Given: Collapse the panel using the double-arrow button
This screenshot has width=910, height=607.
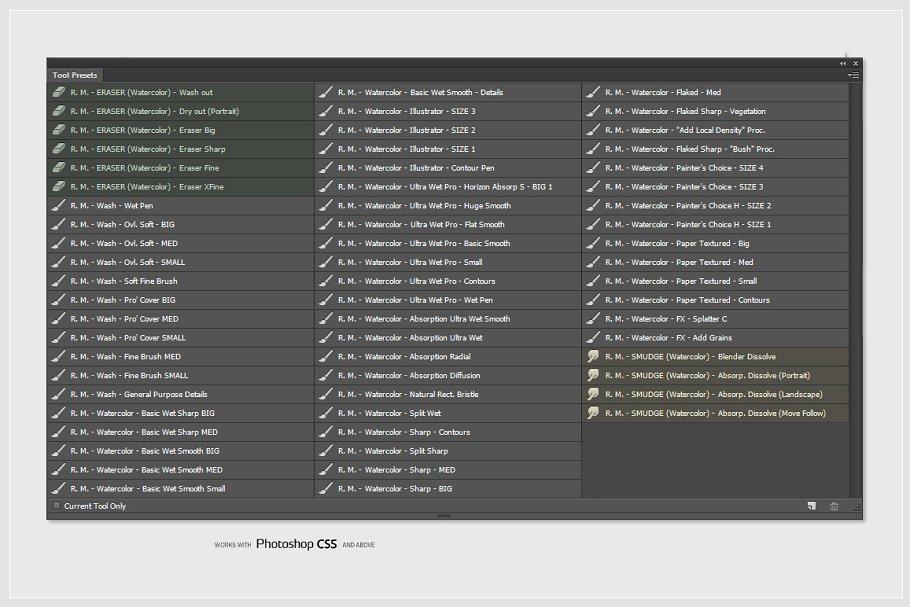Looking at the screenshot, I should [x=843, y=63].
